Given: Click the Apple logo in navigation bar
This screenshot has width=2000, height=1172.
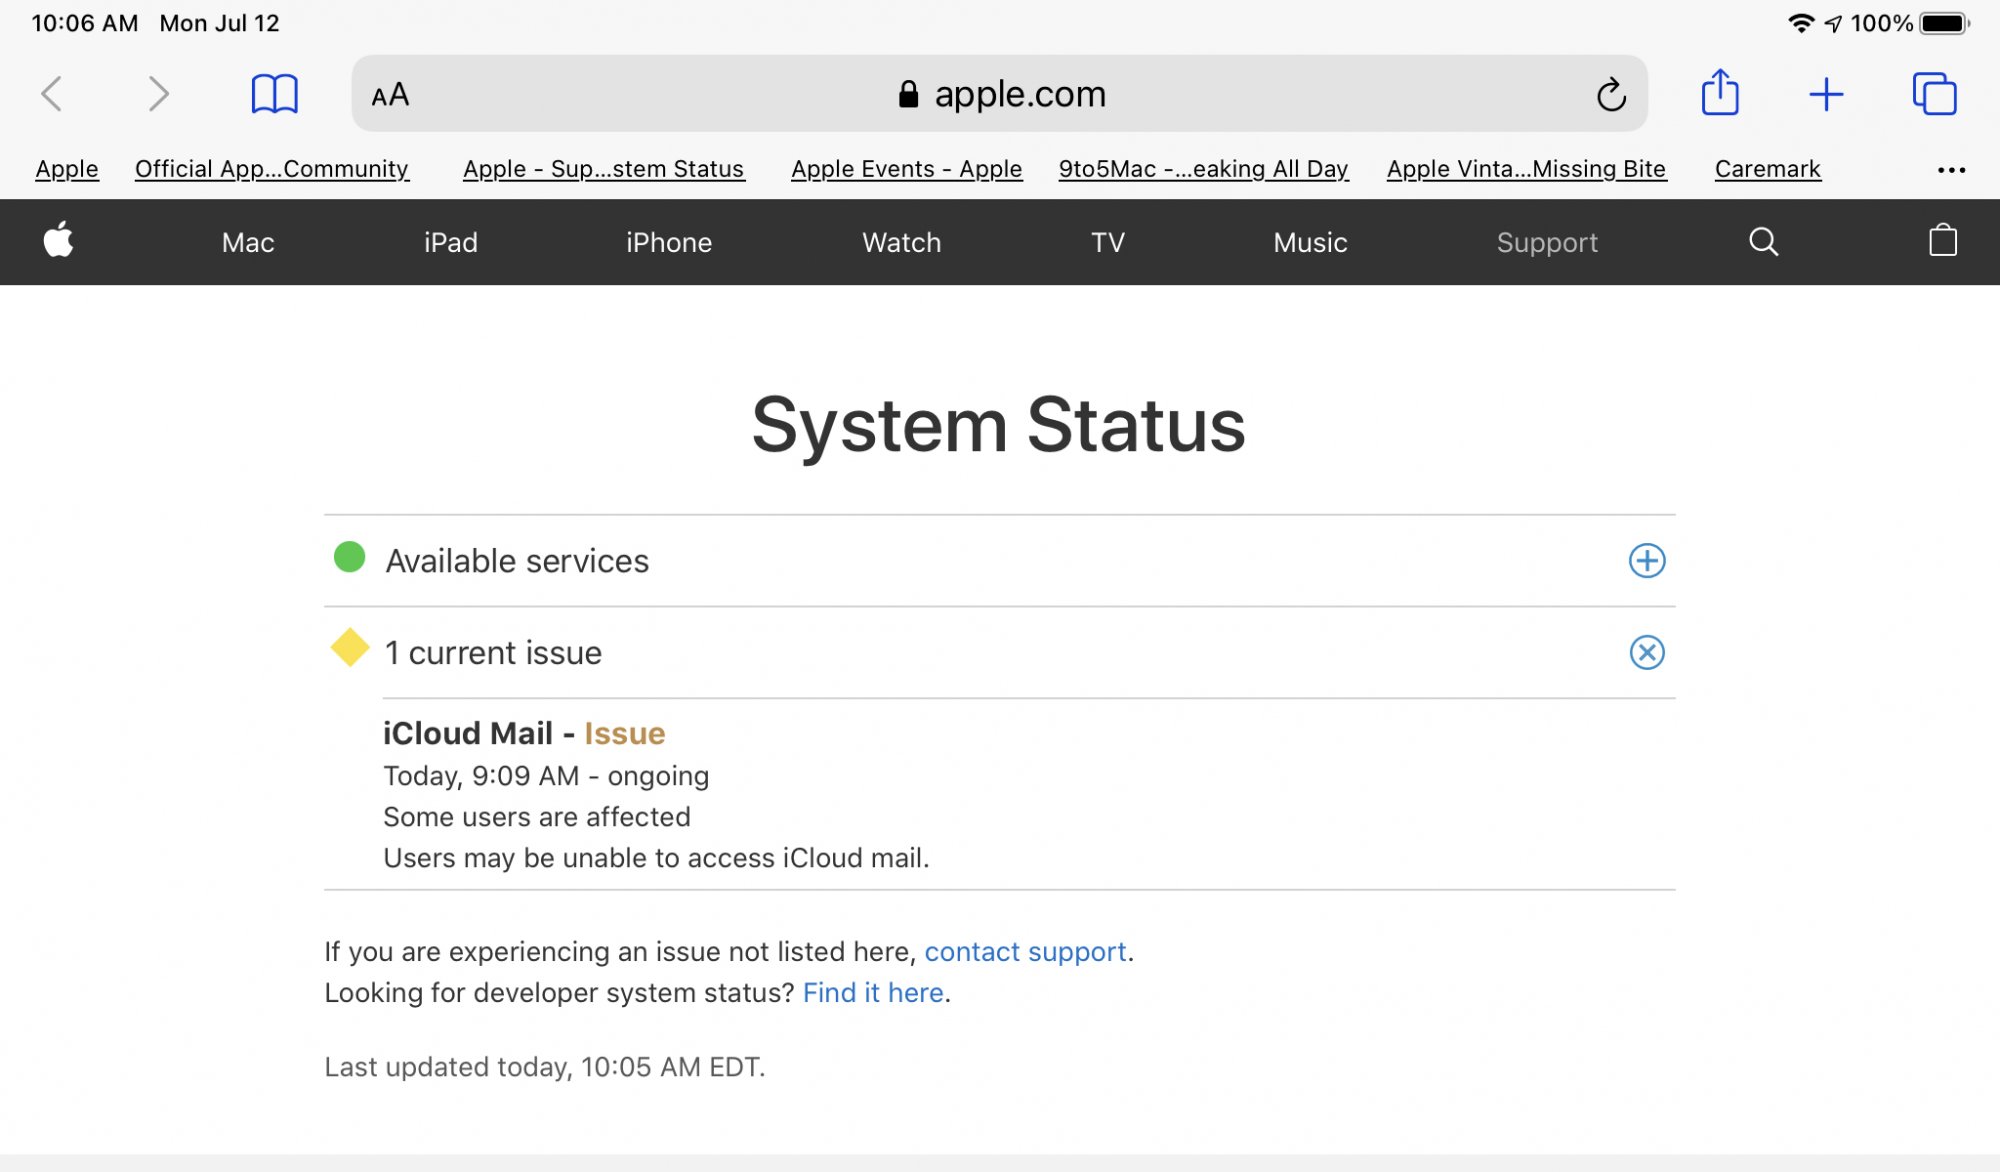Looking at the screenshot, I should 59,241.
